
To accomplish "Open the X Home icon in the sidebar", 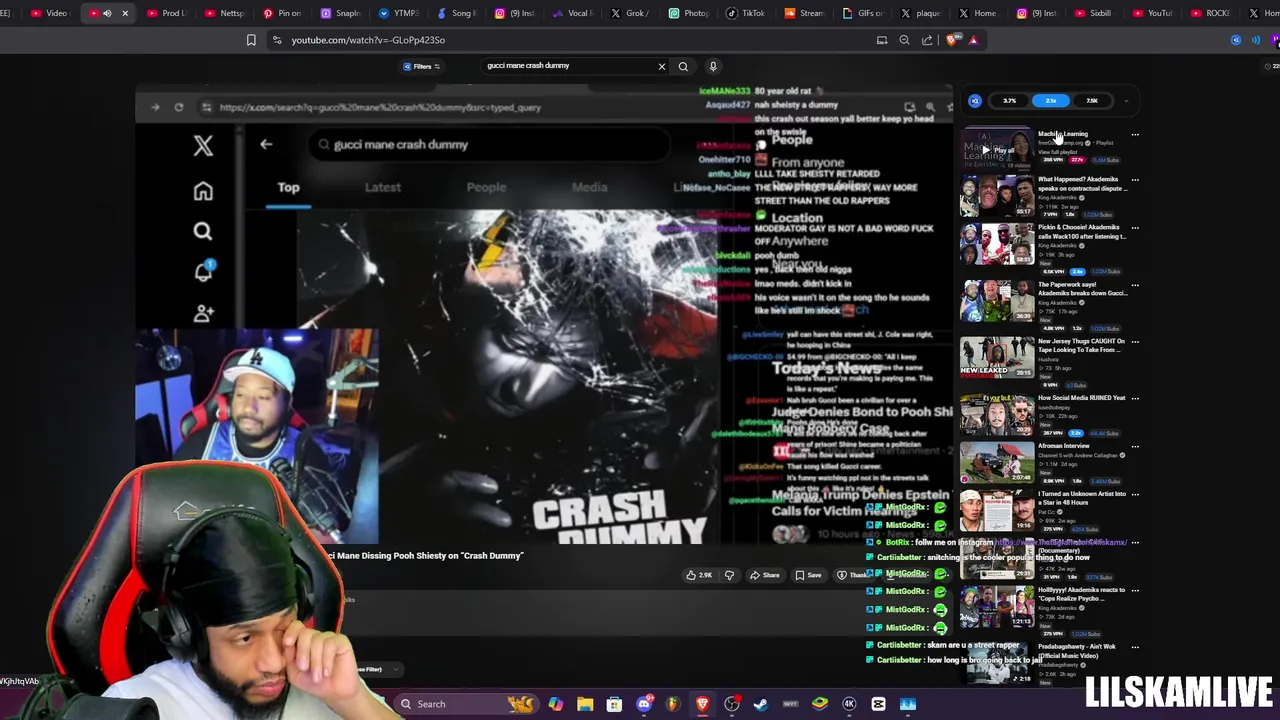I will pyautogui.click(x=203, y=191).
